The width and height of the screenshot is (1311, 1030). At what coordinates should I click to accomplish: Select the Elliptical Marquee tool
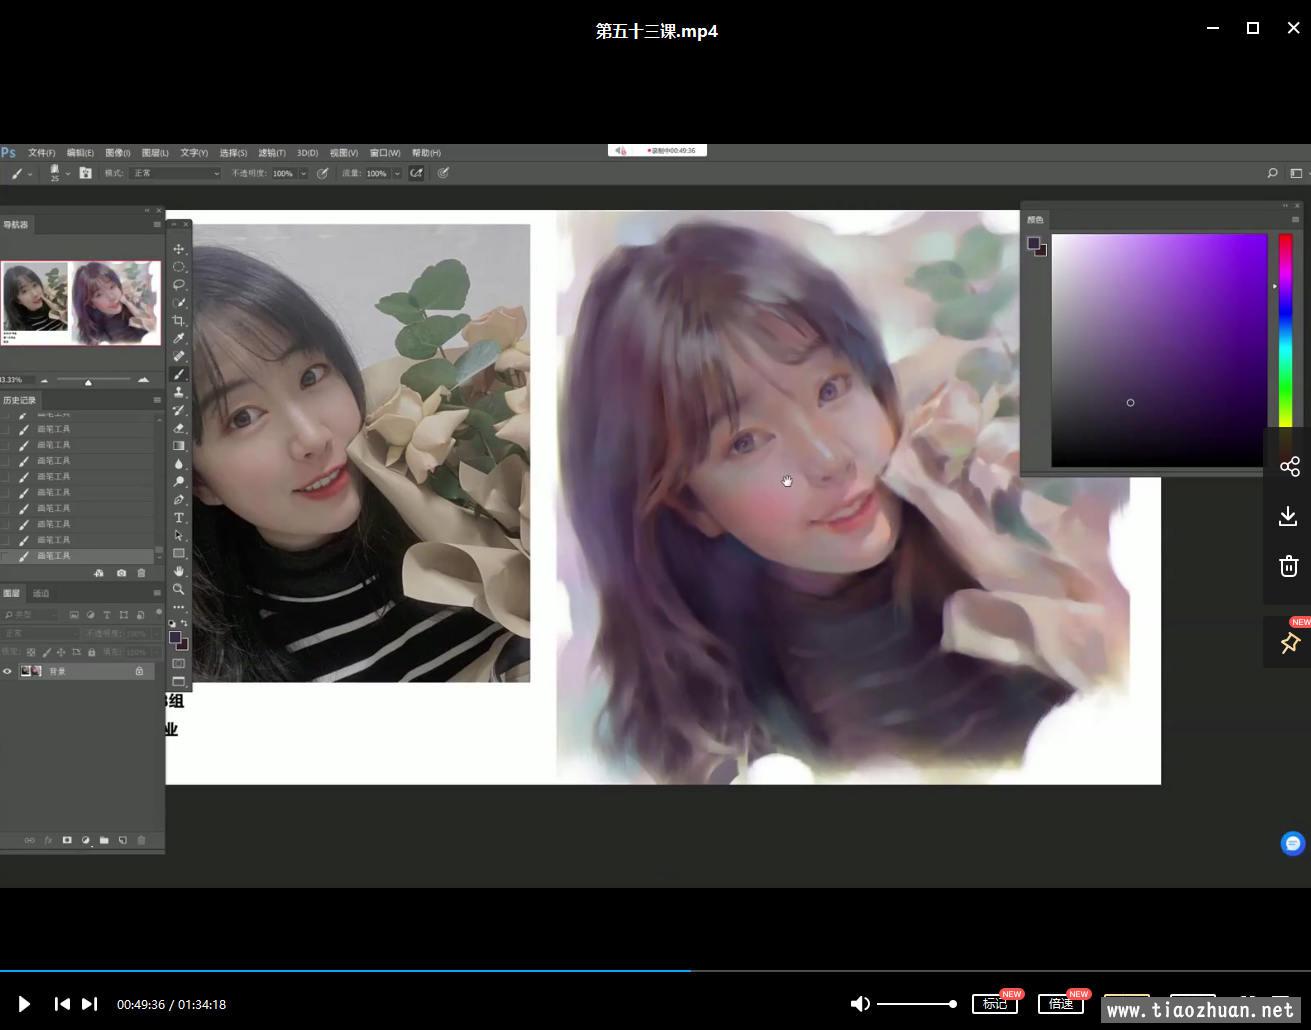[x=179, y=267]
